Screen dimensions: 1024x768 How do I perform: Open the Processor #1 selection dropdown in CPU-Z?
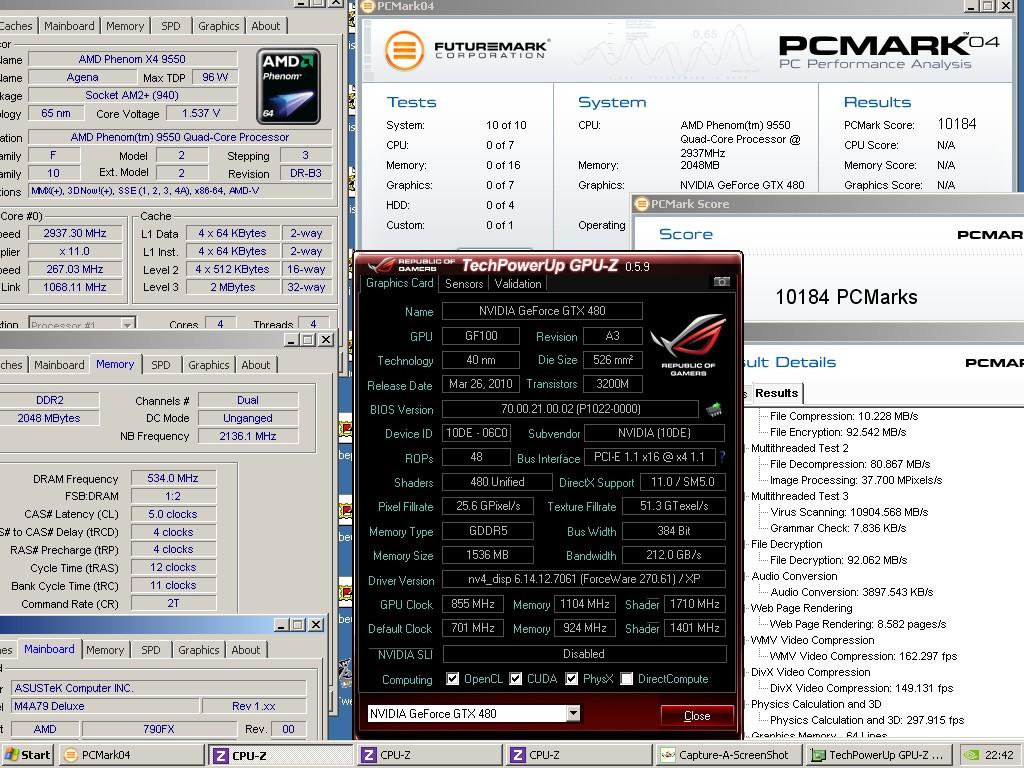click(128, 324)
